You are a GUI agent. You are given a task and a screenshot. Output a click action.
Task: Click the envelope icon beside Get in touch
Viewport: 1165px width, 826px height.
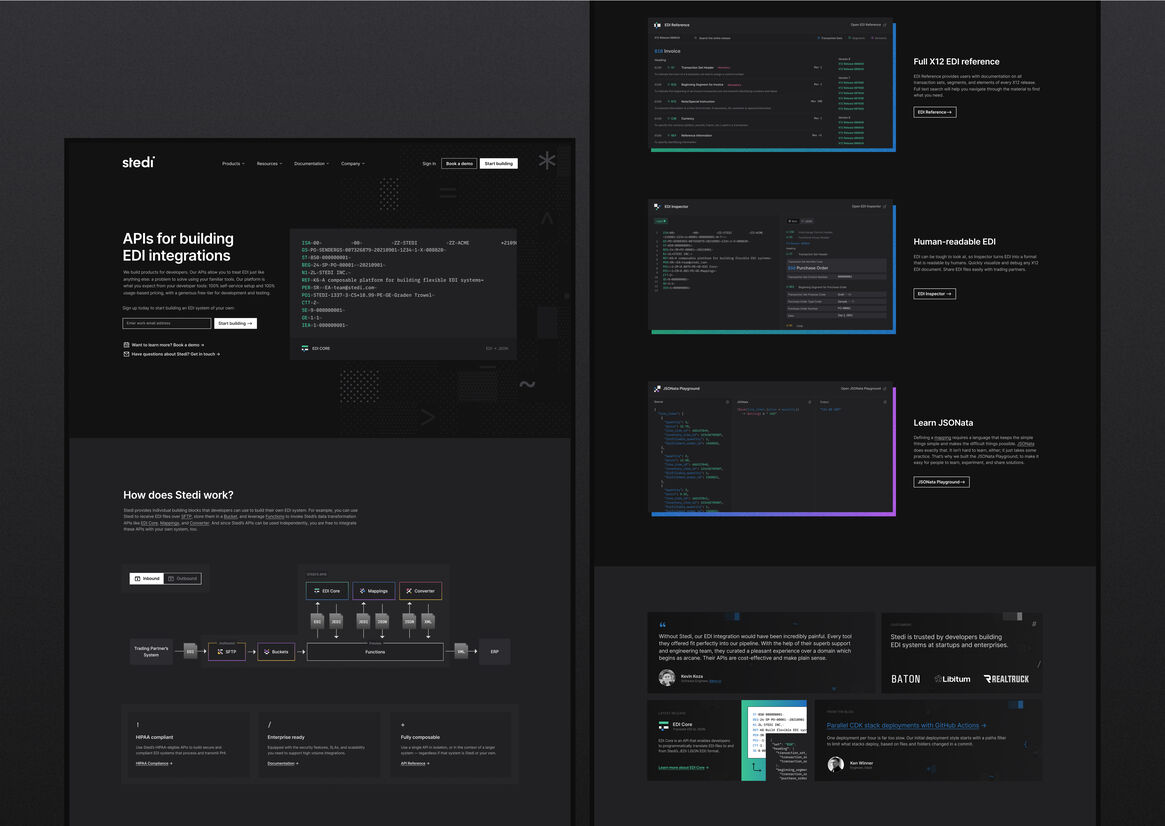(126, 354)
